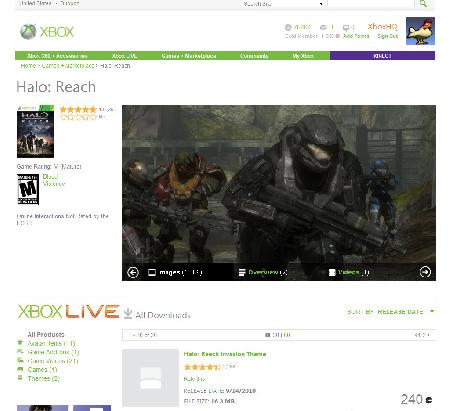Go to previous screenshot with left arrow
The height and width of the screenshot is (411, 450).
pos(133,272)
